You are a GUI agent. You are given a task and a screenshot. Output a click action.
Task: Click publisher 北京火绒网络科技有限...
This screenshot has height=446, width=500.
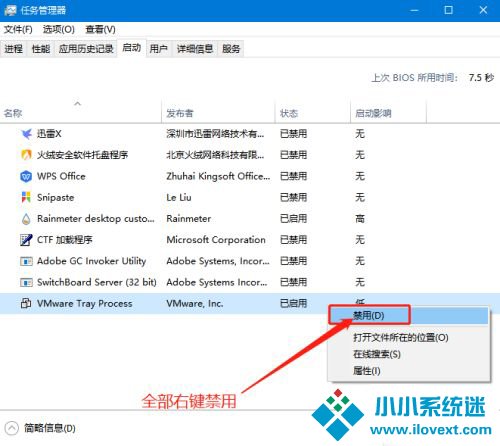(x=215, y=155)
